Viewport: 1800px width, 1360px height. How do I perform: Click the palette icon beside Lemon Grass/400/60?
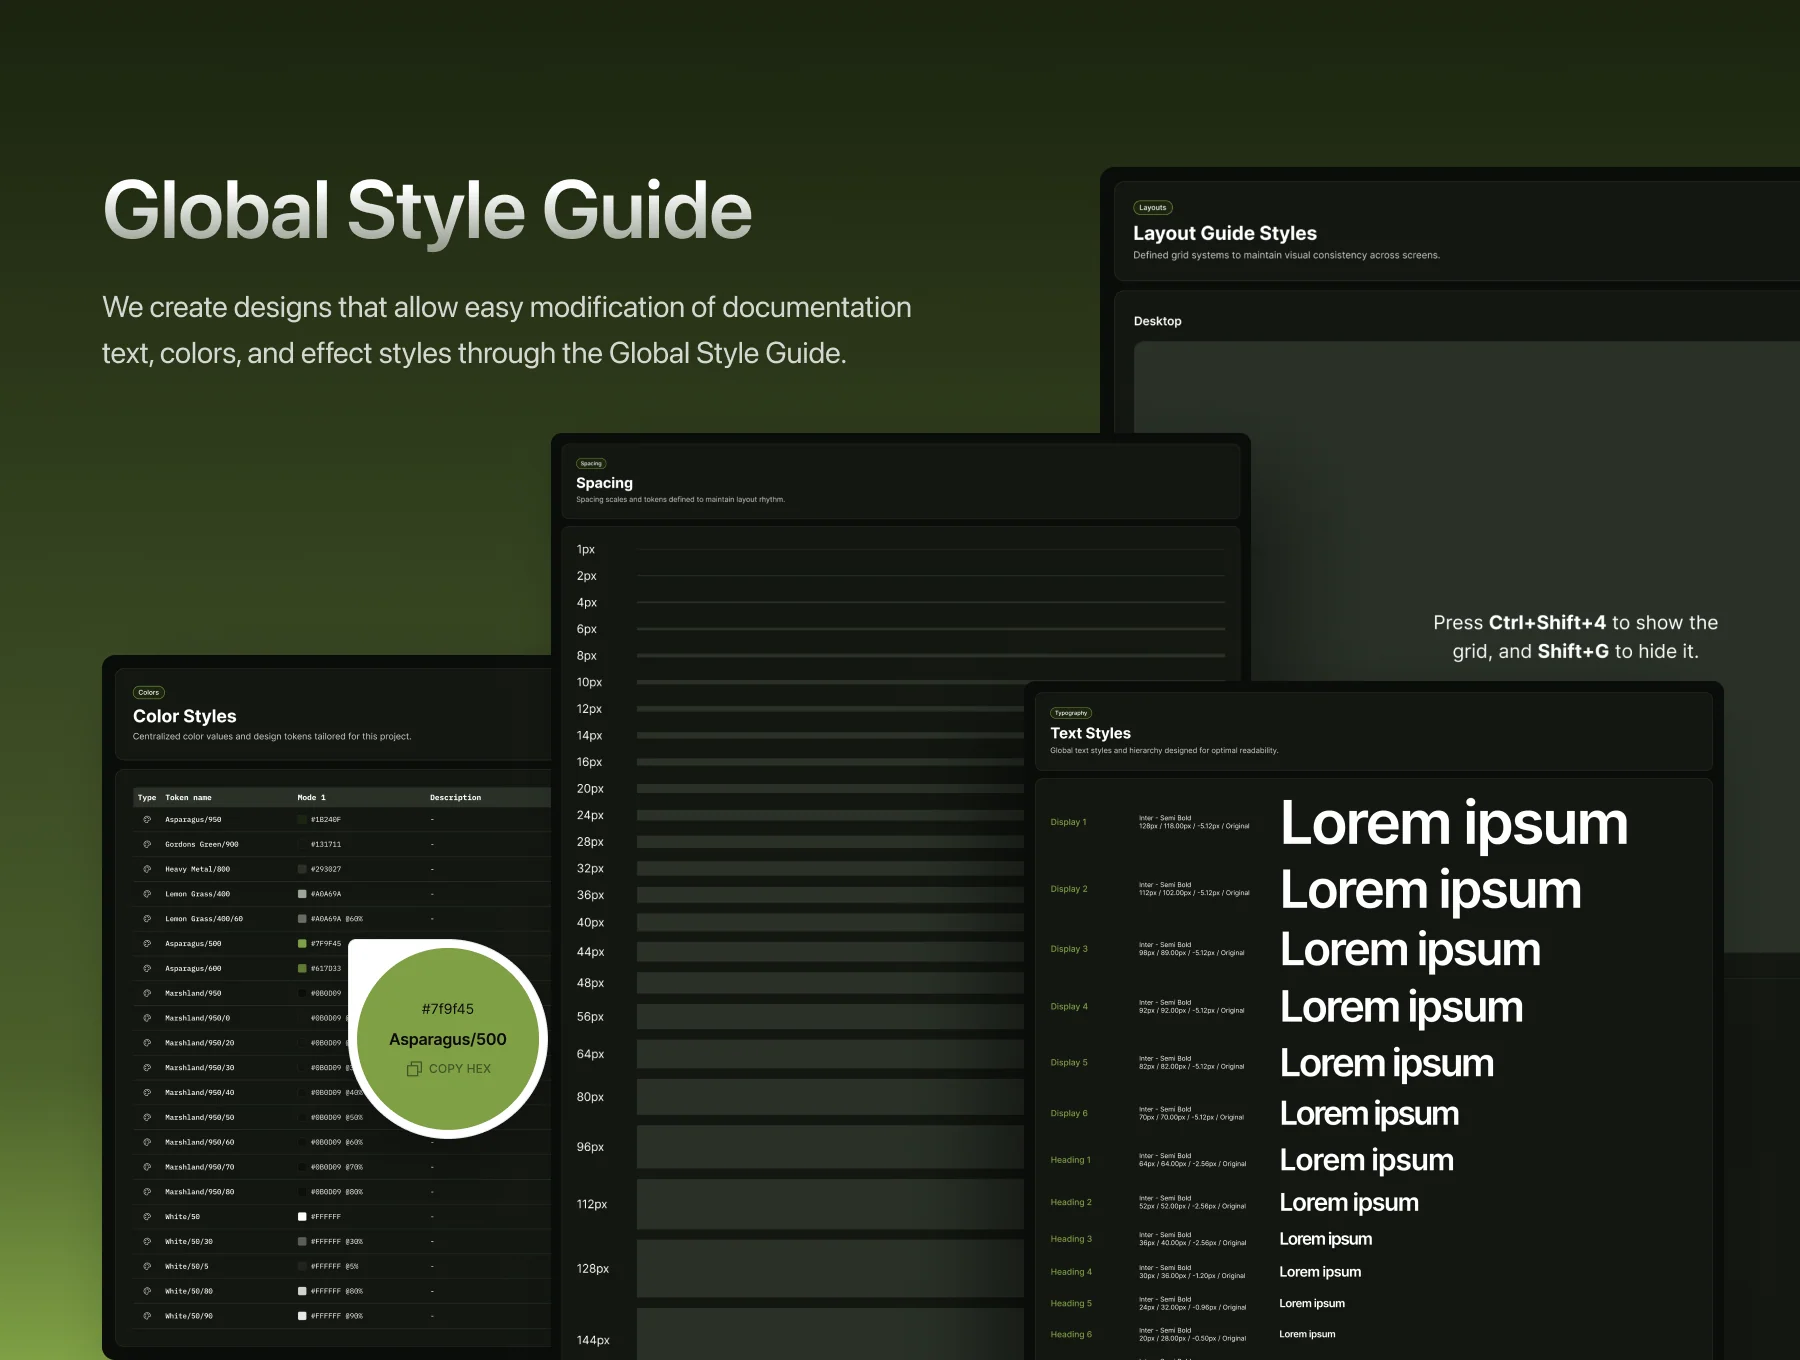pos(147,918)
